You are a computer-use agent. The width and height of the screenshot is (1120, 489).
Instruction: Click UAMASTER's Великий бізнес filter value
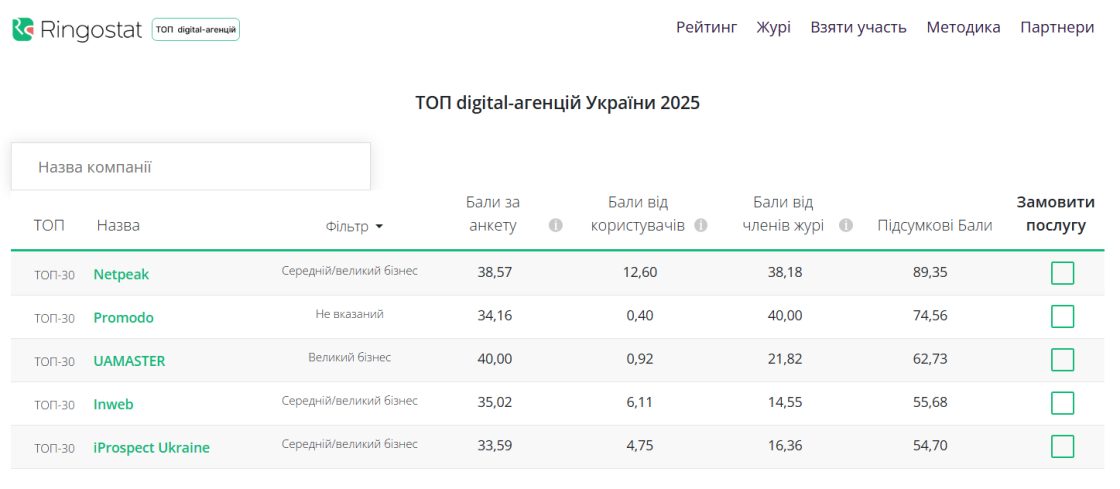pos(349,358)
